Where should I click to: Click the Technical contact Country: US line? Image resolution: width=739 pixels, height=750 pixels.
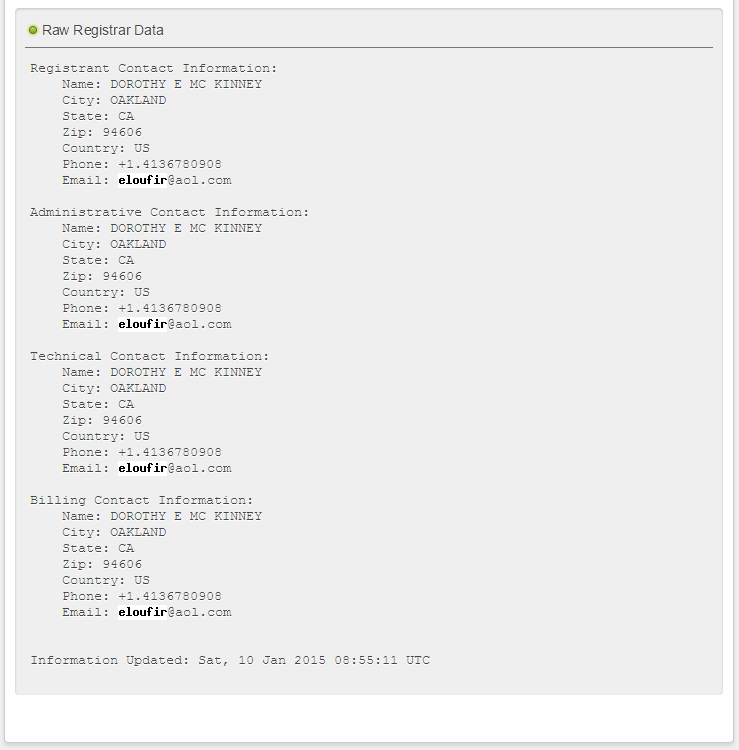[106, 436]
